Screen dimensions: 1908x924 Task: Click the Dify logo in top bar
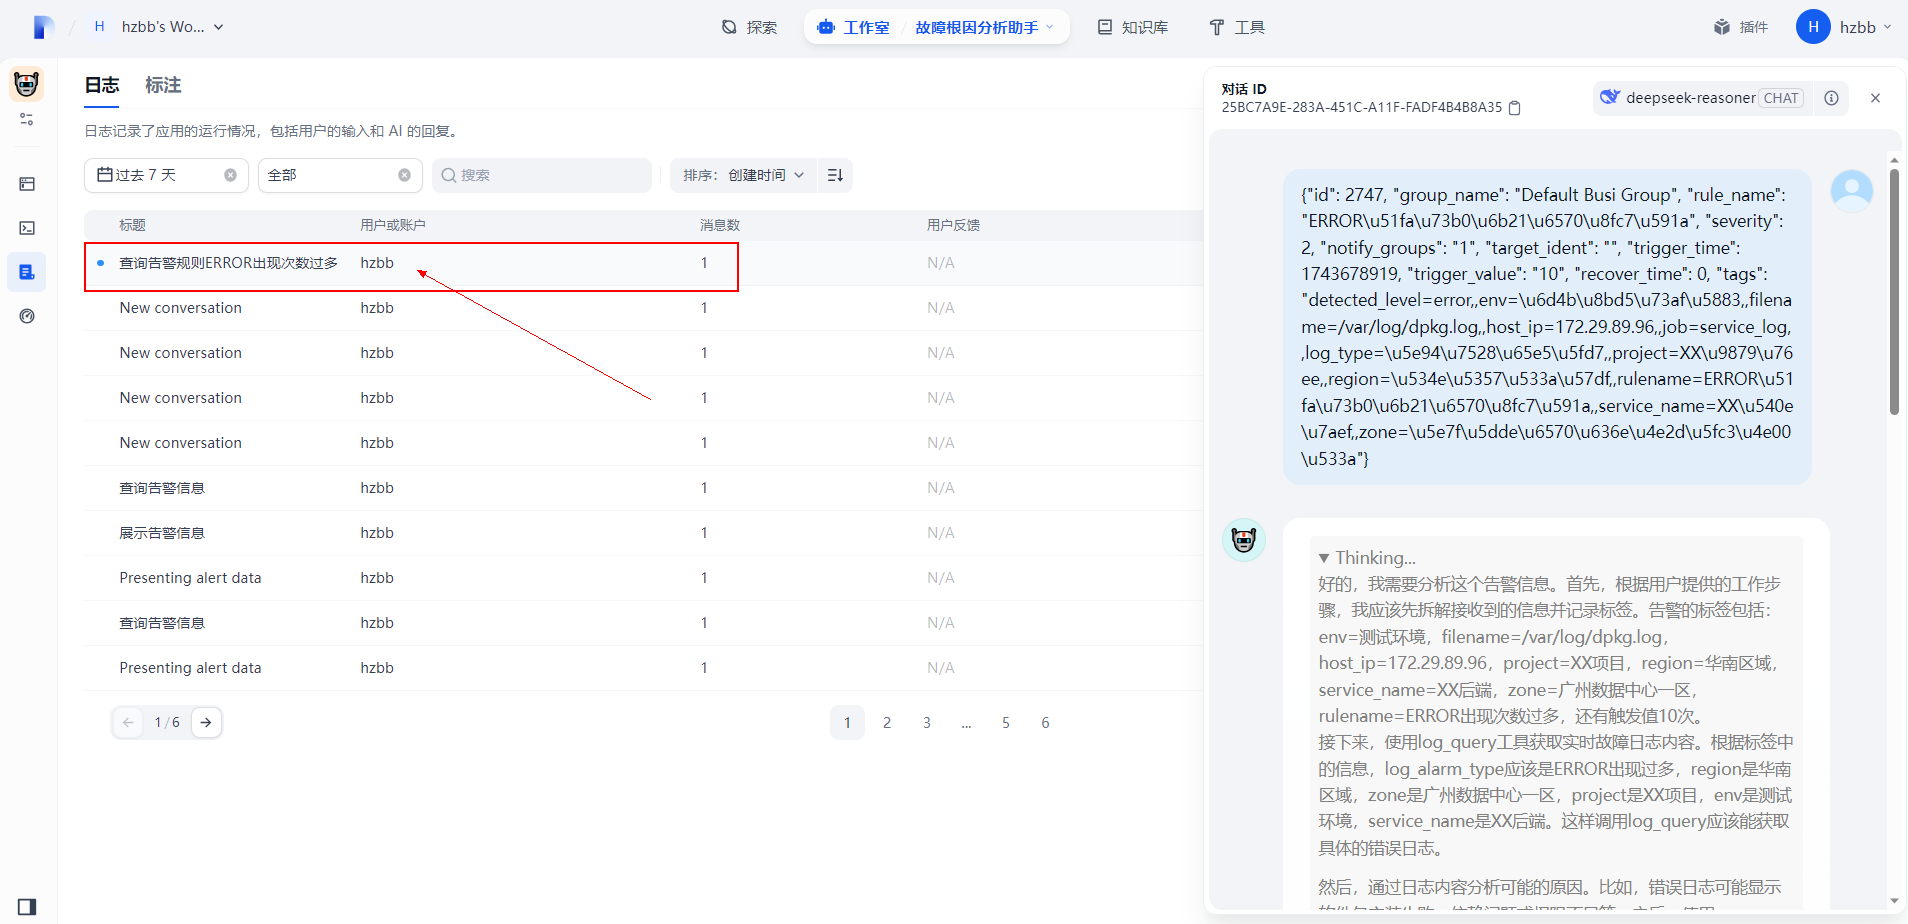42,27
